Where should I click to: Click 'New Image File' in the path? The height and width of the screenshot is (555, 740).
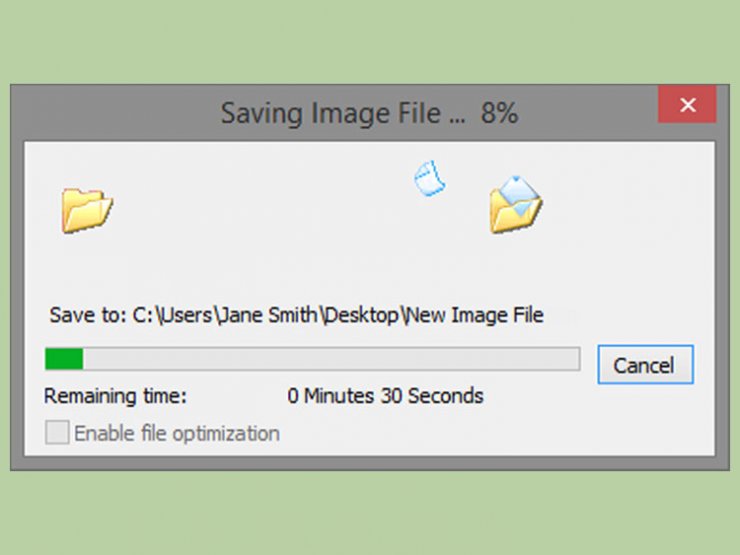475,315
